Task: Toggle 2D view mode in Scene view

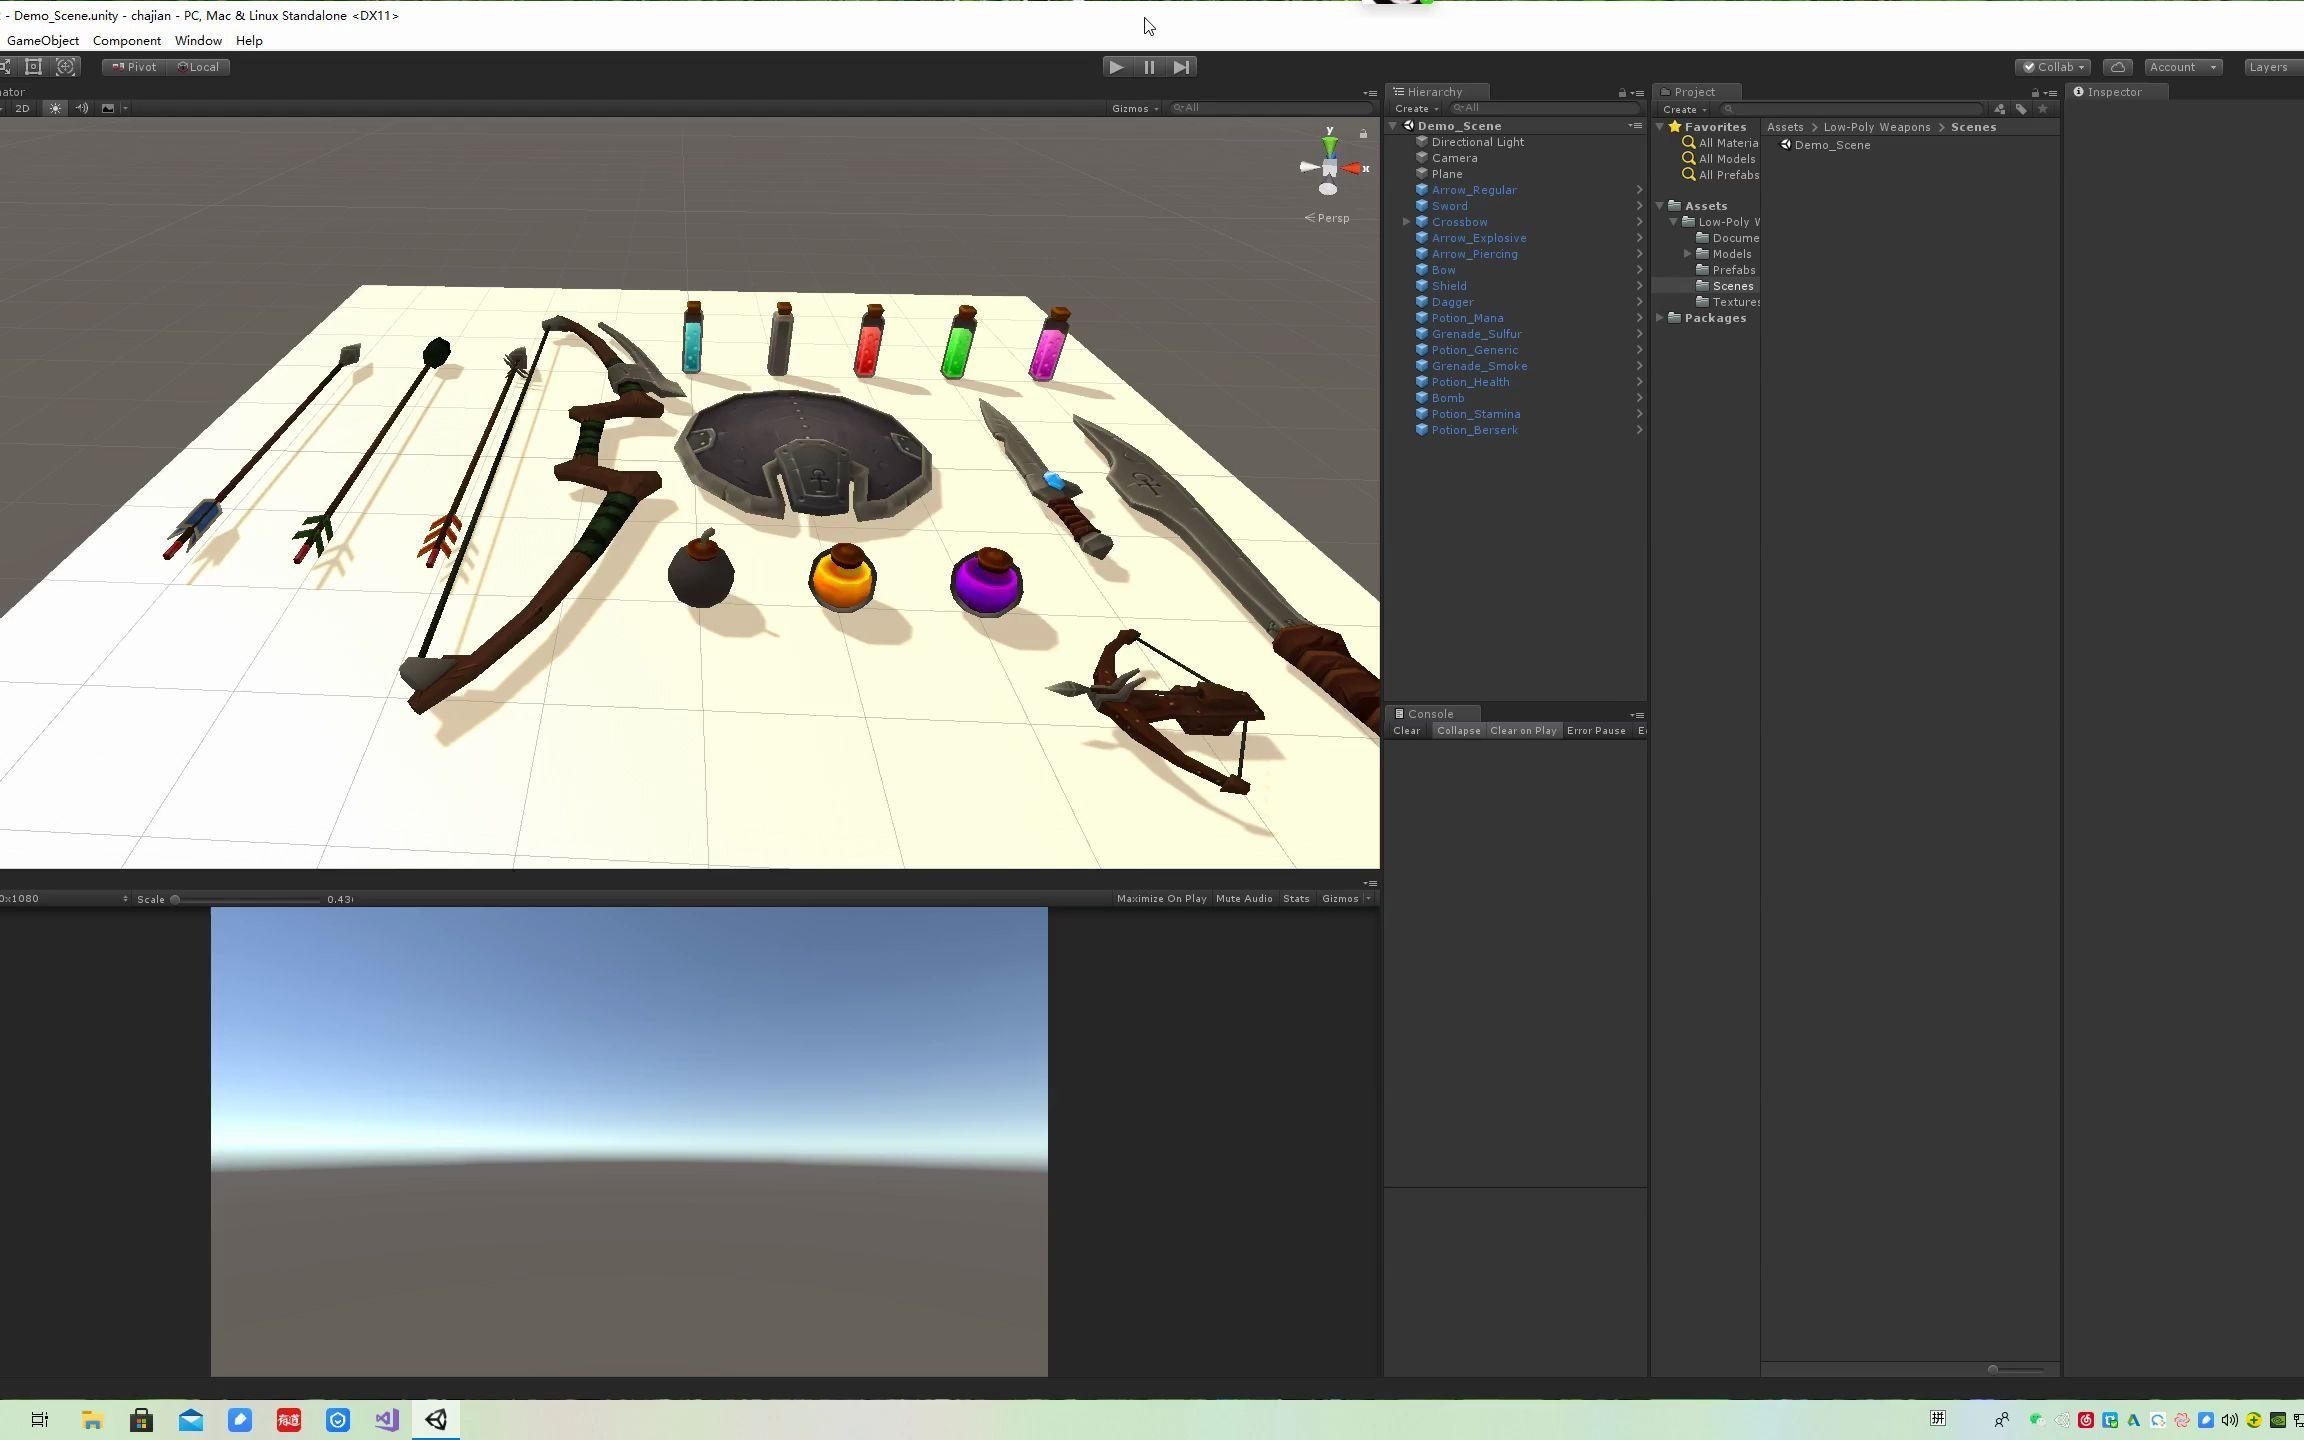Action: click(22, 108)
